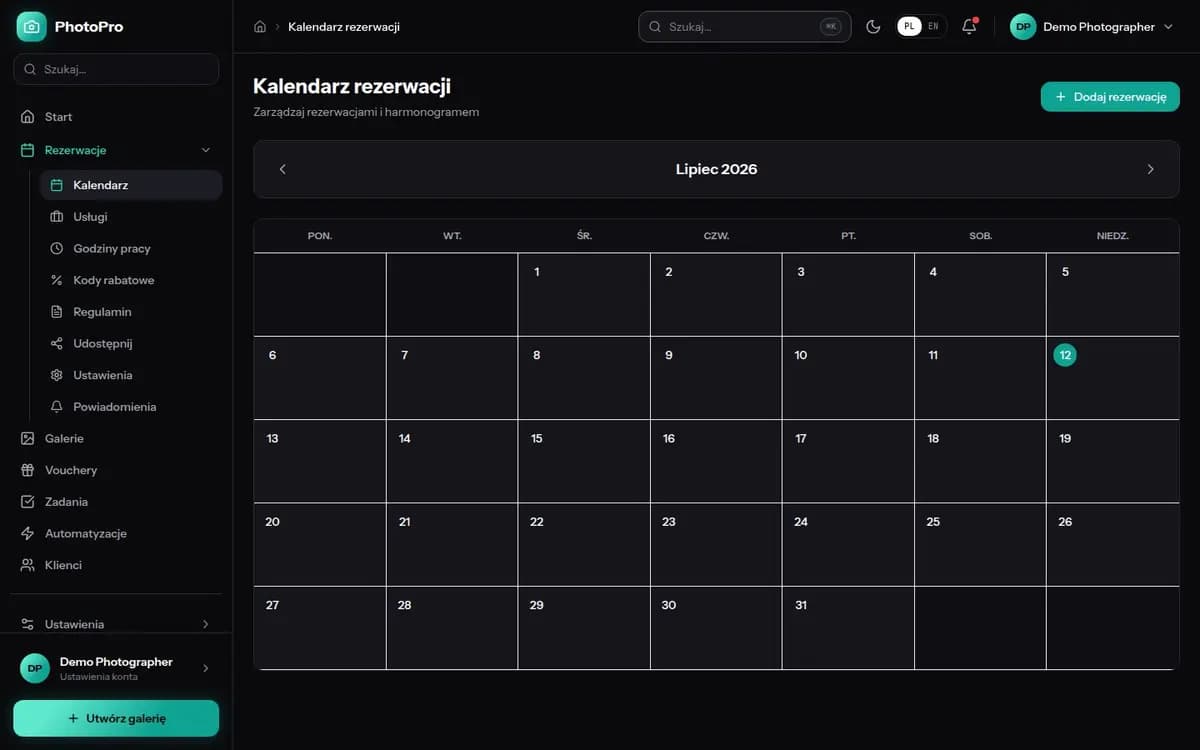Collapse the Rezerwacje section chevron
Screen dimensions: 1200x750
coord(206,150)
